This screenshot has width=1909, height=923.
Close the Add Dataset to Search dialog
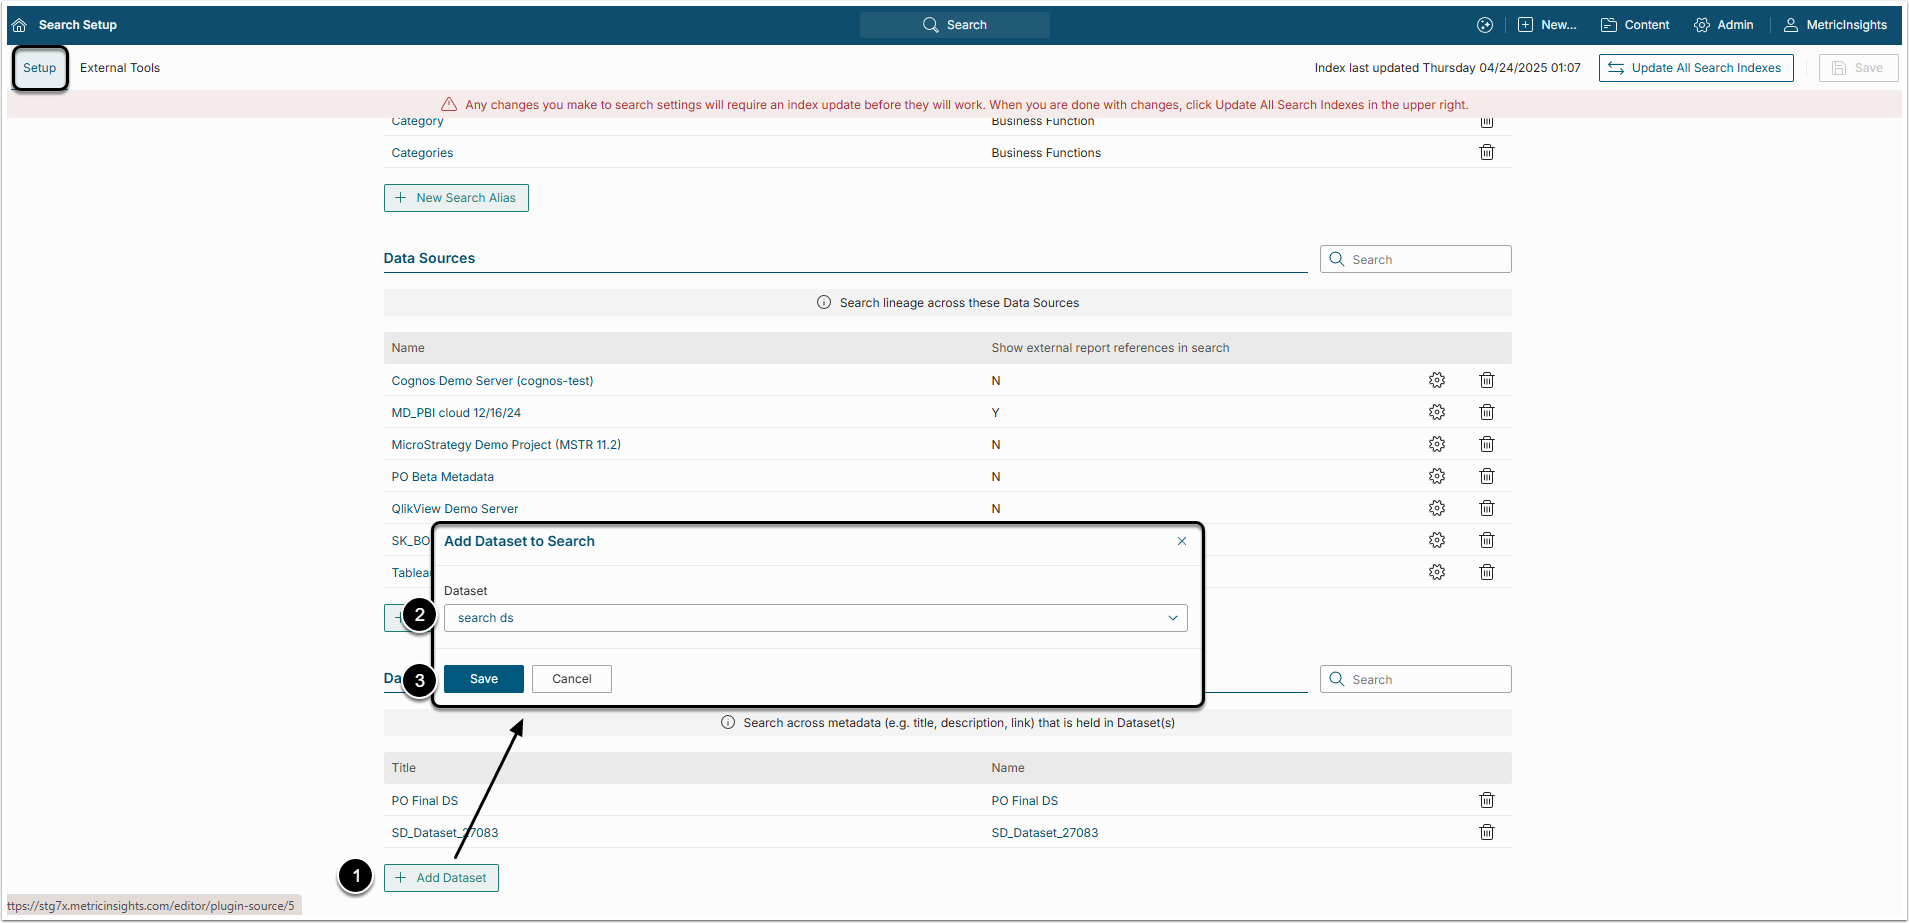tap(1181, 541)
